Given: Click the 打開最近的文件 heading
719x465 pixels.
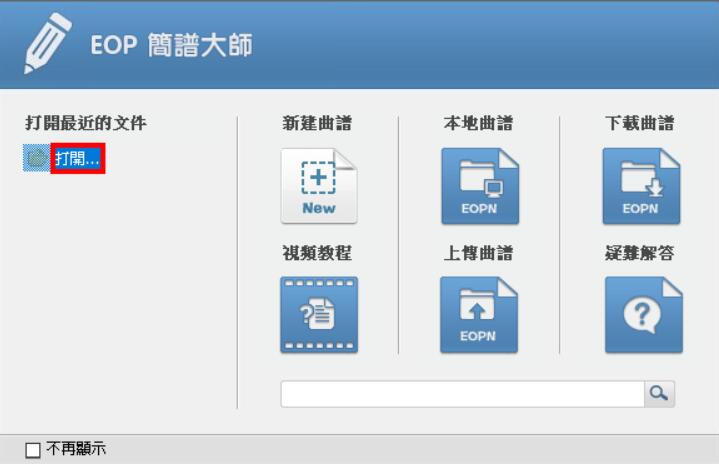Looking at the screenshot, I should 86,123.
